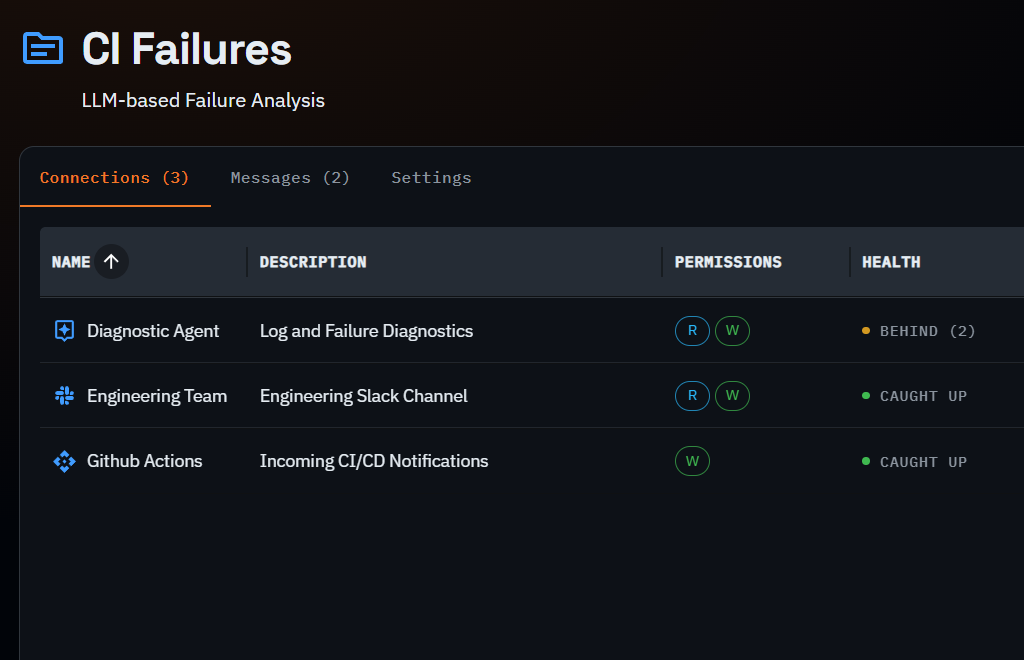Open the Settings tab
Screen dimensions: 1024x660
[x=431, y=178]
